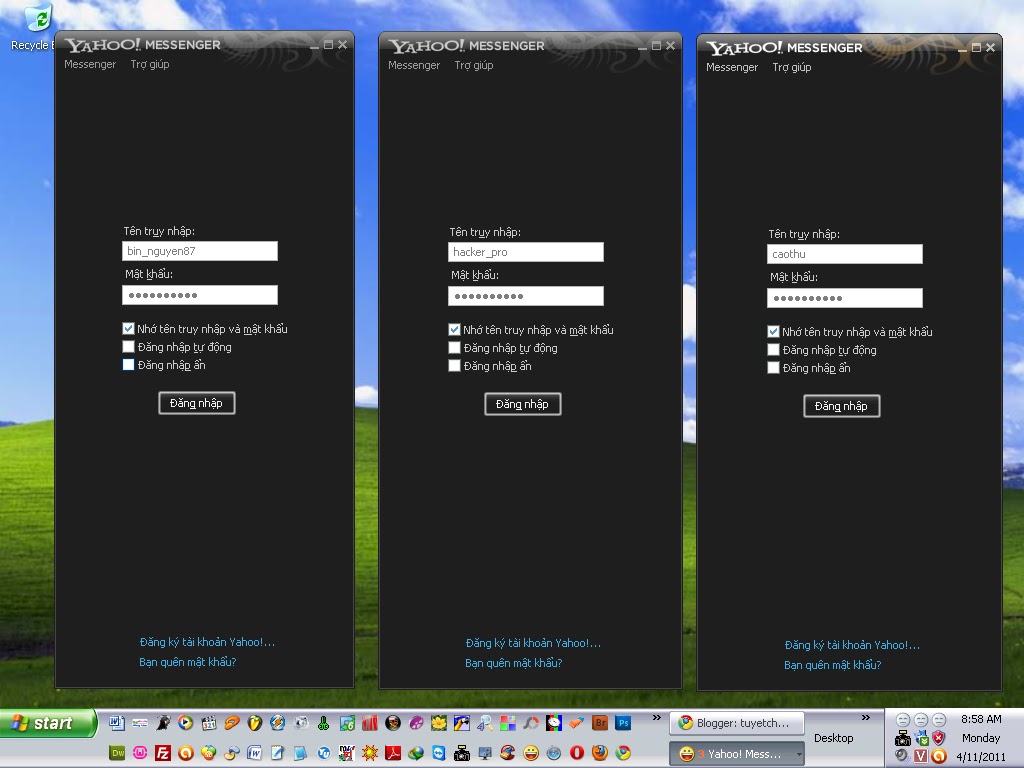Launch FL Studio fruit icon
Screen dimensions: 1024x768
255,723
